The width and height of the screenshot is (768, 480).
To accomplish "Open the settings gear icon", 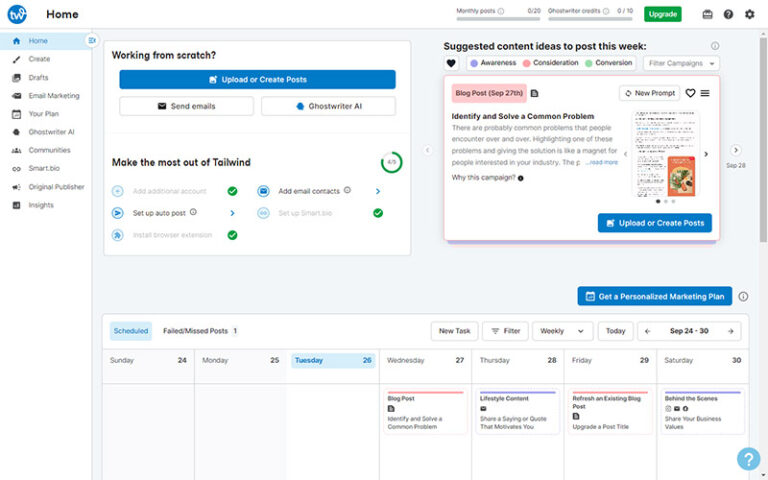I will 749,14.
